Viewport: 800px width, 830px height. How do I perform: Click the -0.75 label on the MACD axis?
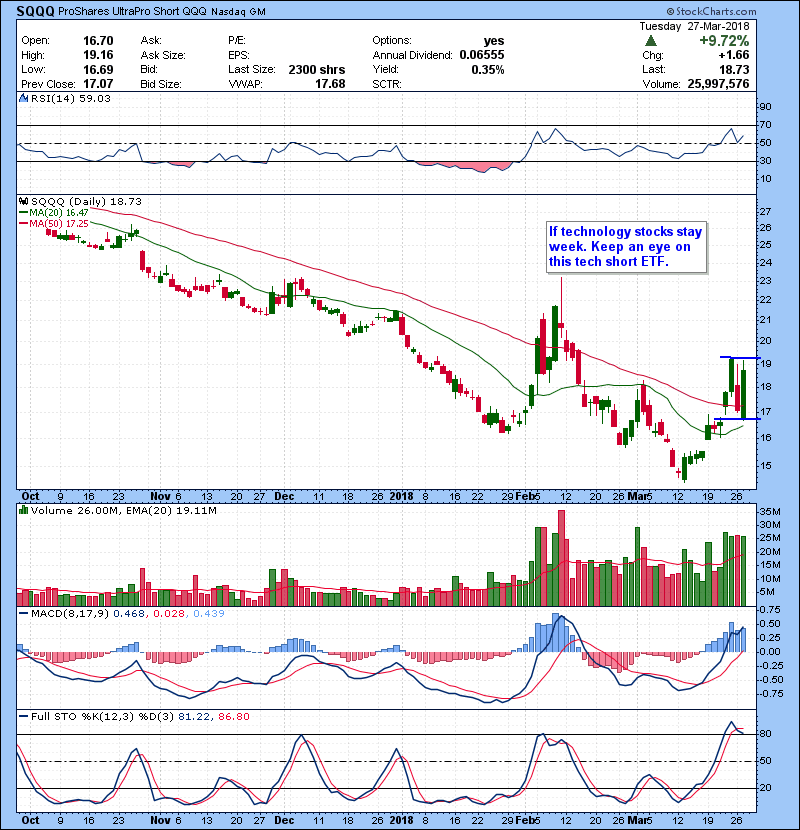[770, 693]
